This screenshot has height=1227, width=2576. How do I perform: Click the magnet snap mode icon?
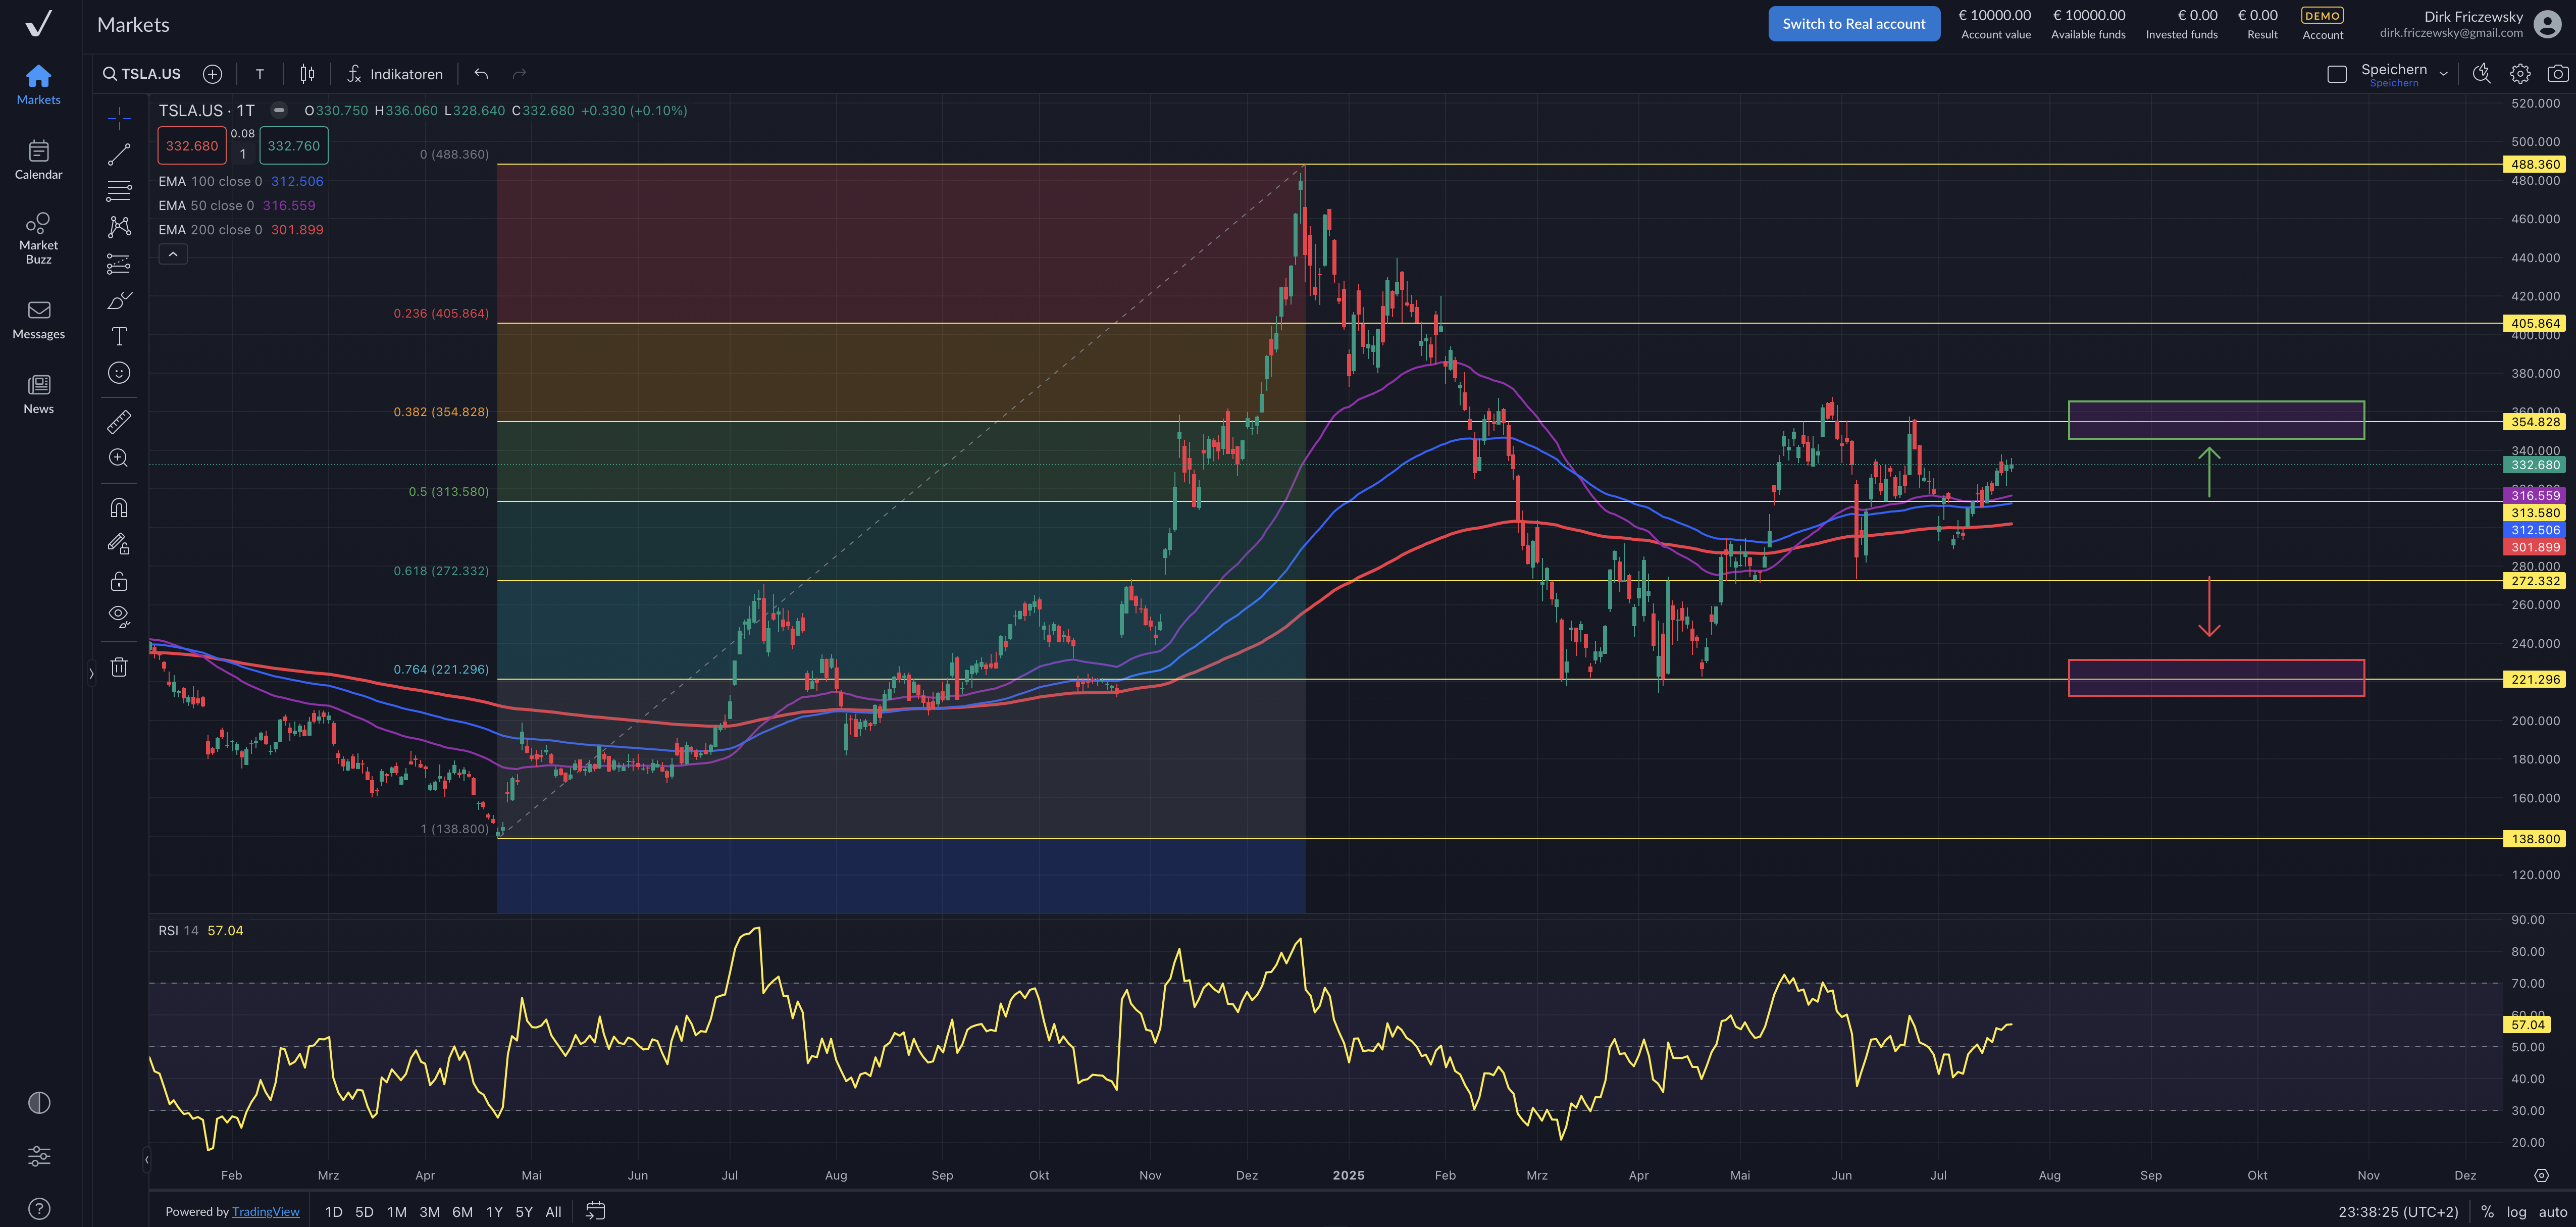119,508
